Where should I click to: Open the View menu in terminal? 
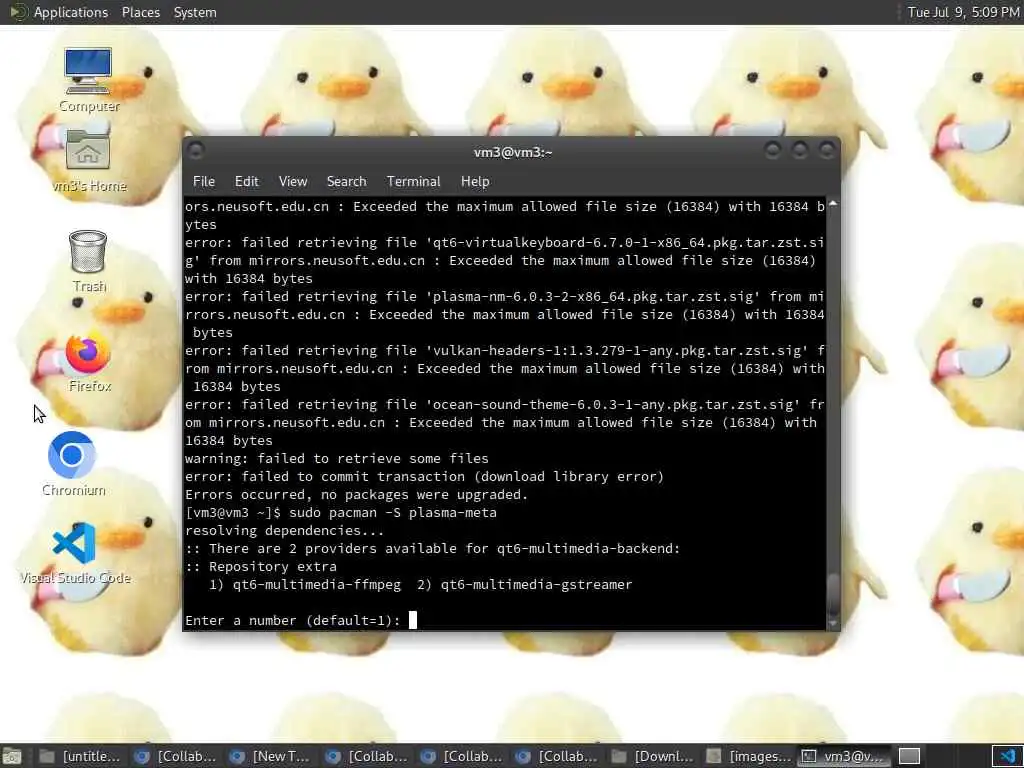click(293, 182)
